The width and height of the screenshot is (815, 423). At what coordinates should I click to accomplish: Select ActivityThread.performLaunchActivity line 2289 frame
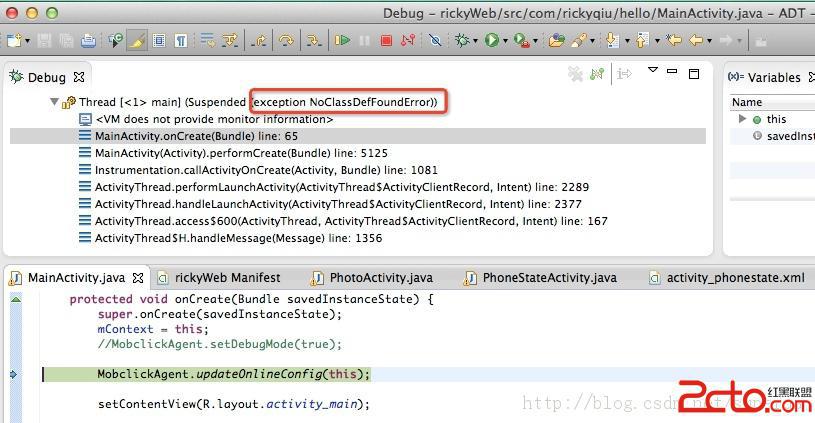[358, 187]
